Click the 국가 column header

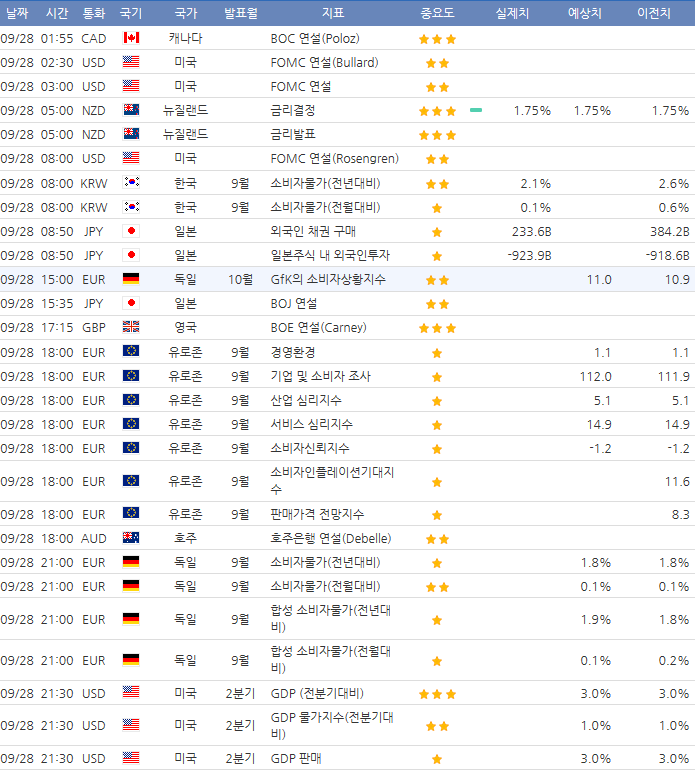(x=186, y=13)
